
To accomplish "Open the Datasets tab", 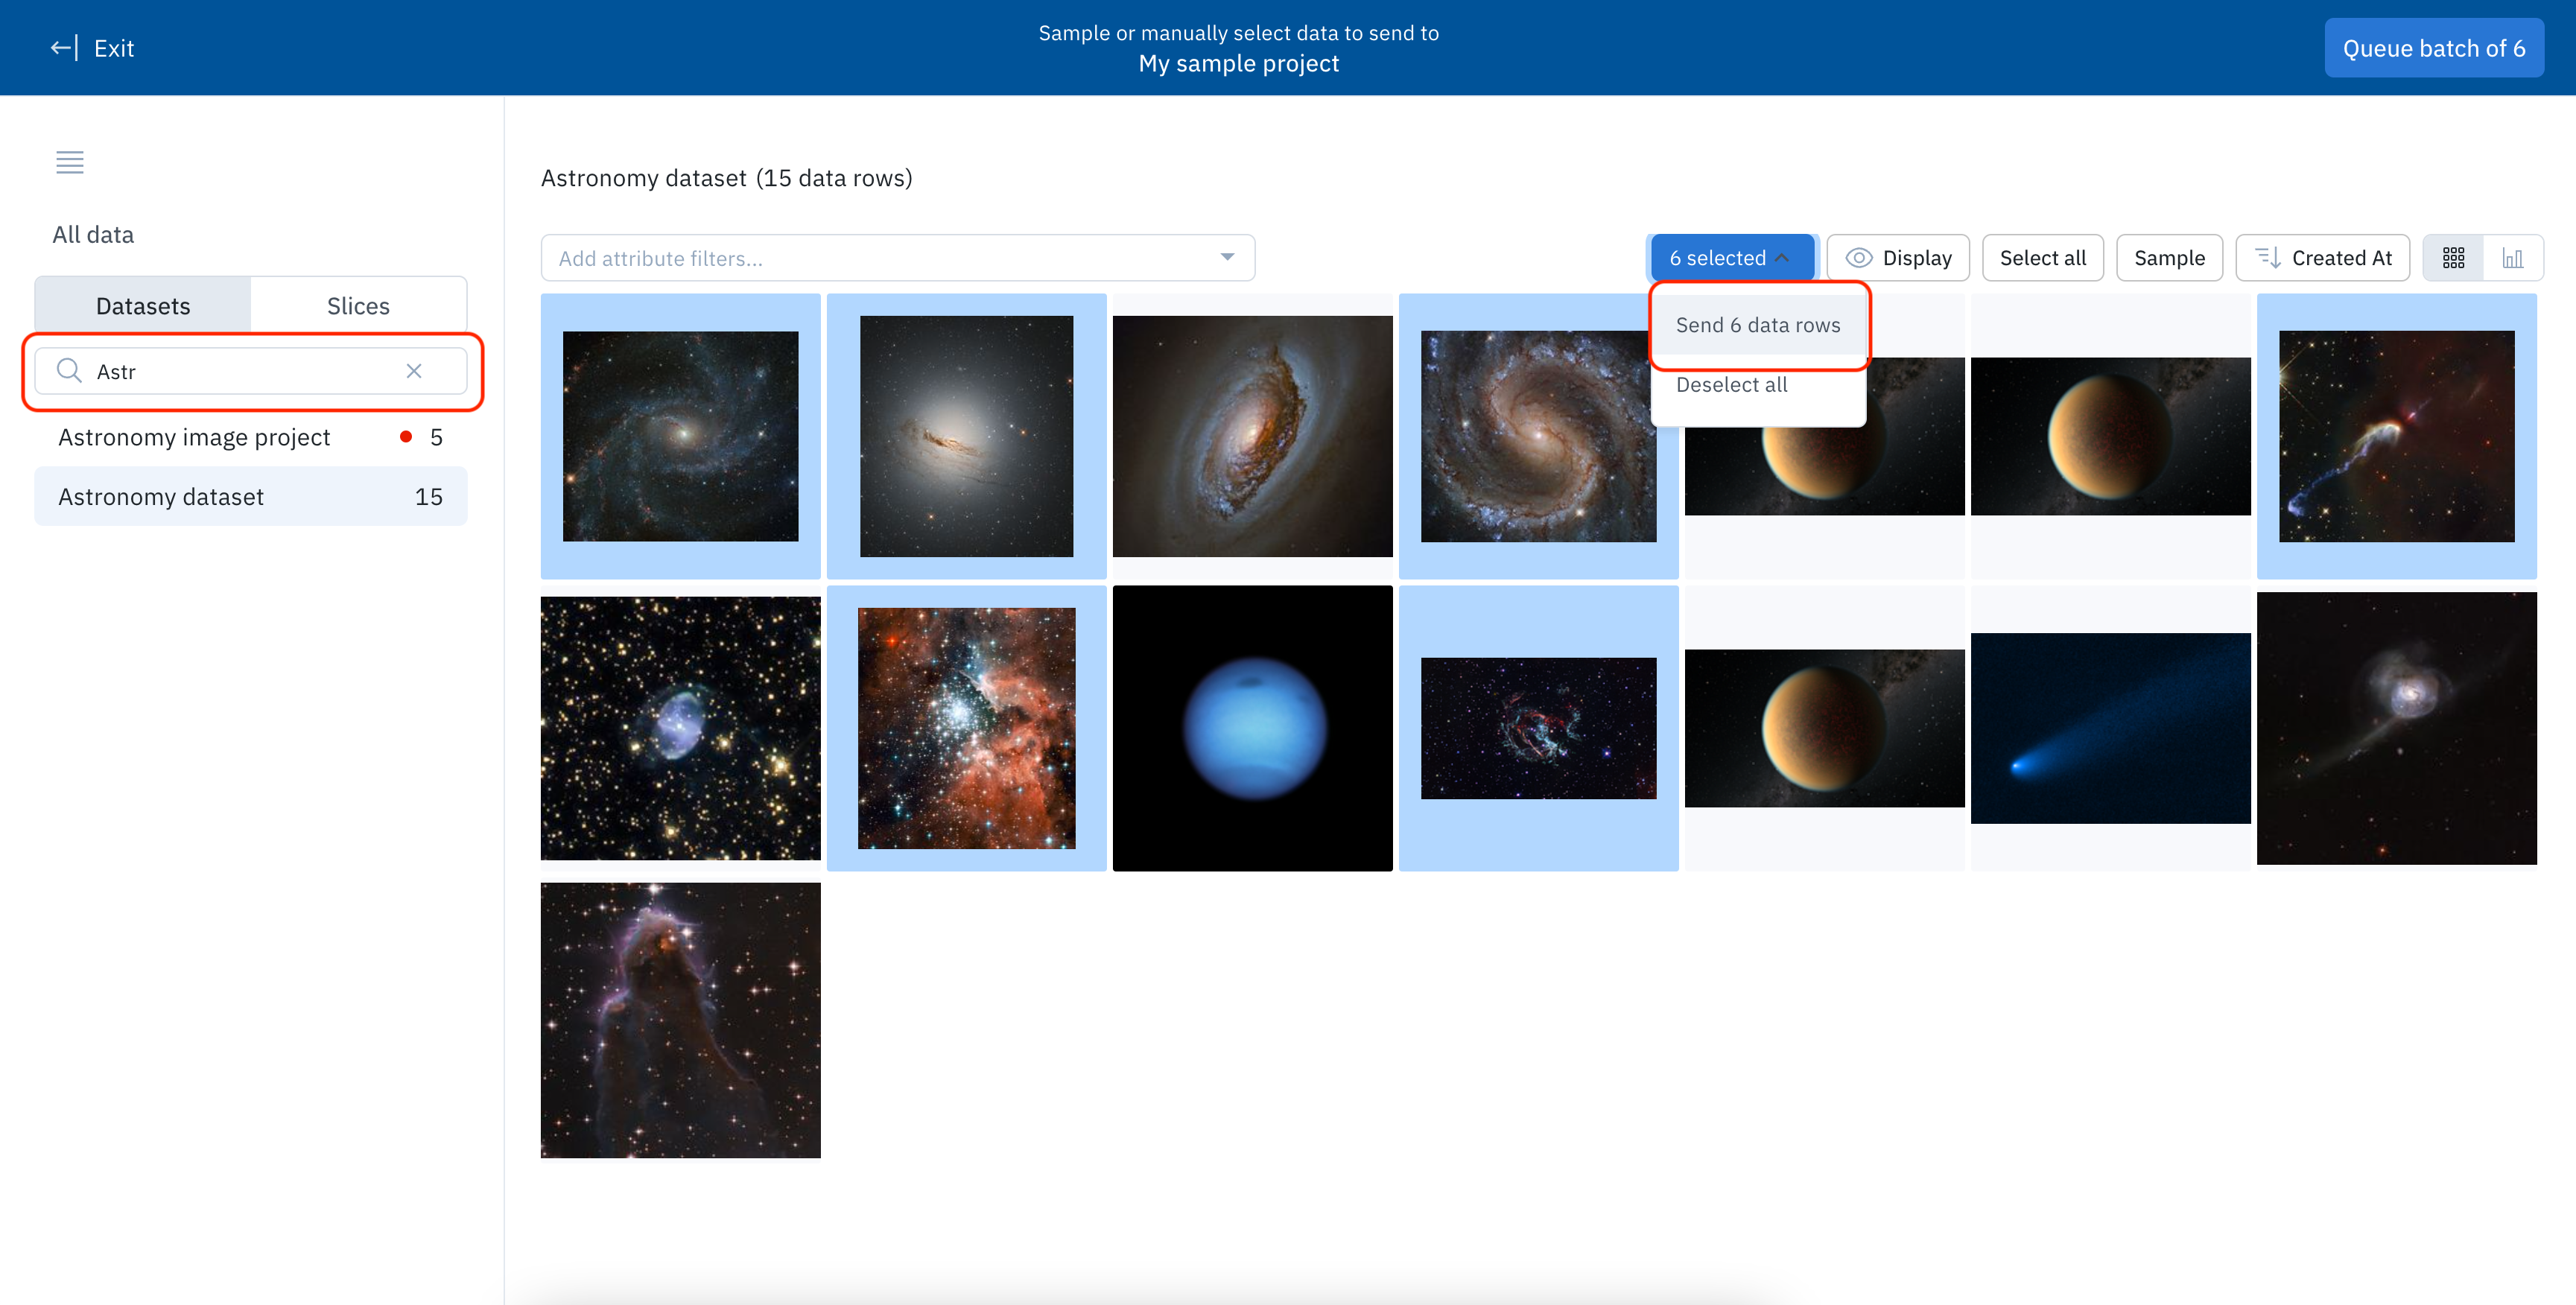I will click(x=143, y=306).
